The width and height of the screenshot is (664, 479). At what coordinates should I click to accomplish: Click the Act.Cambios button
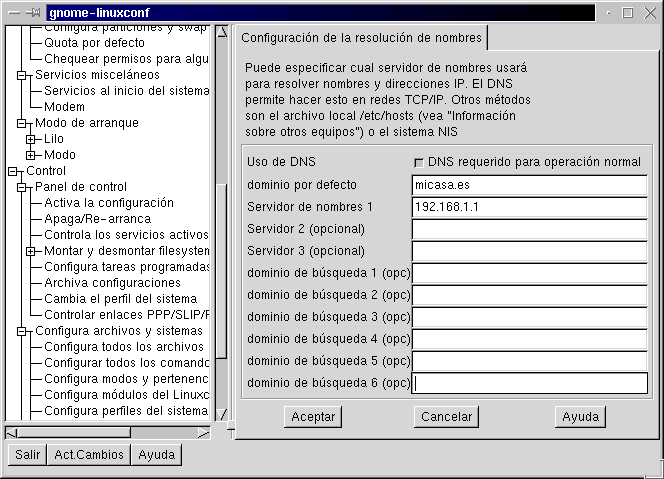tap(89, 455)
